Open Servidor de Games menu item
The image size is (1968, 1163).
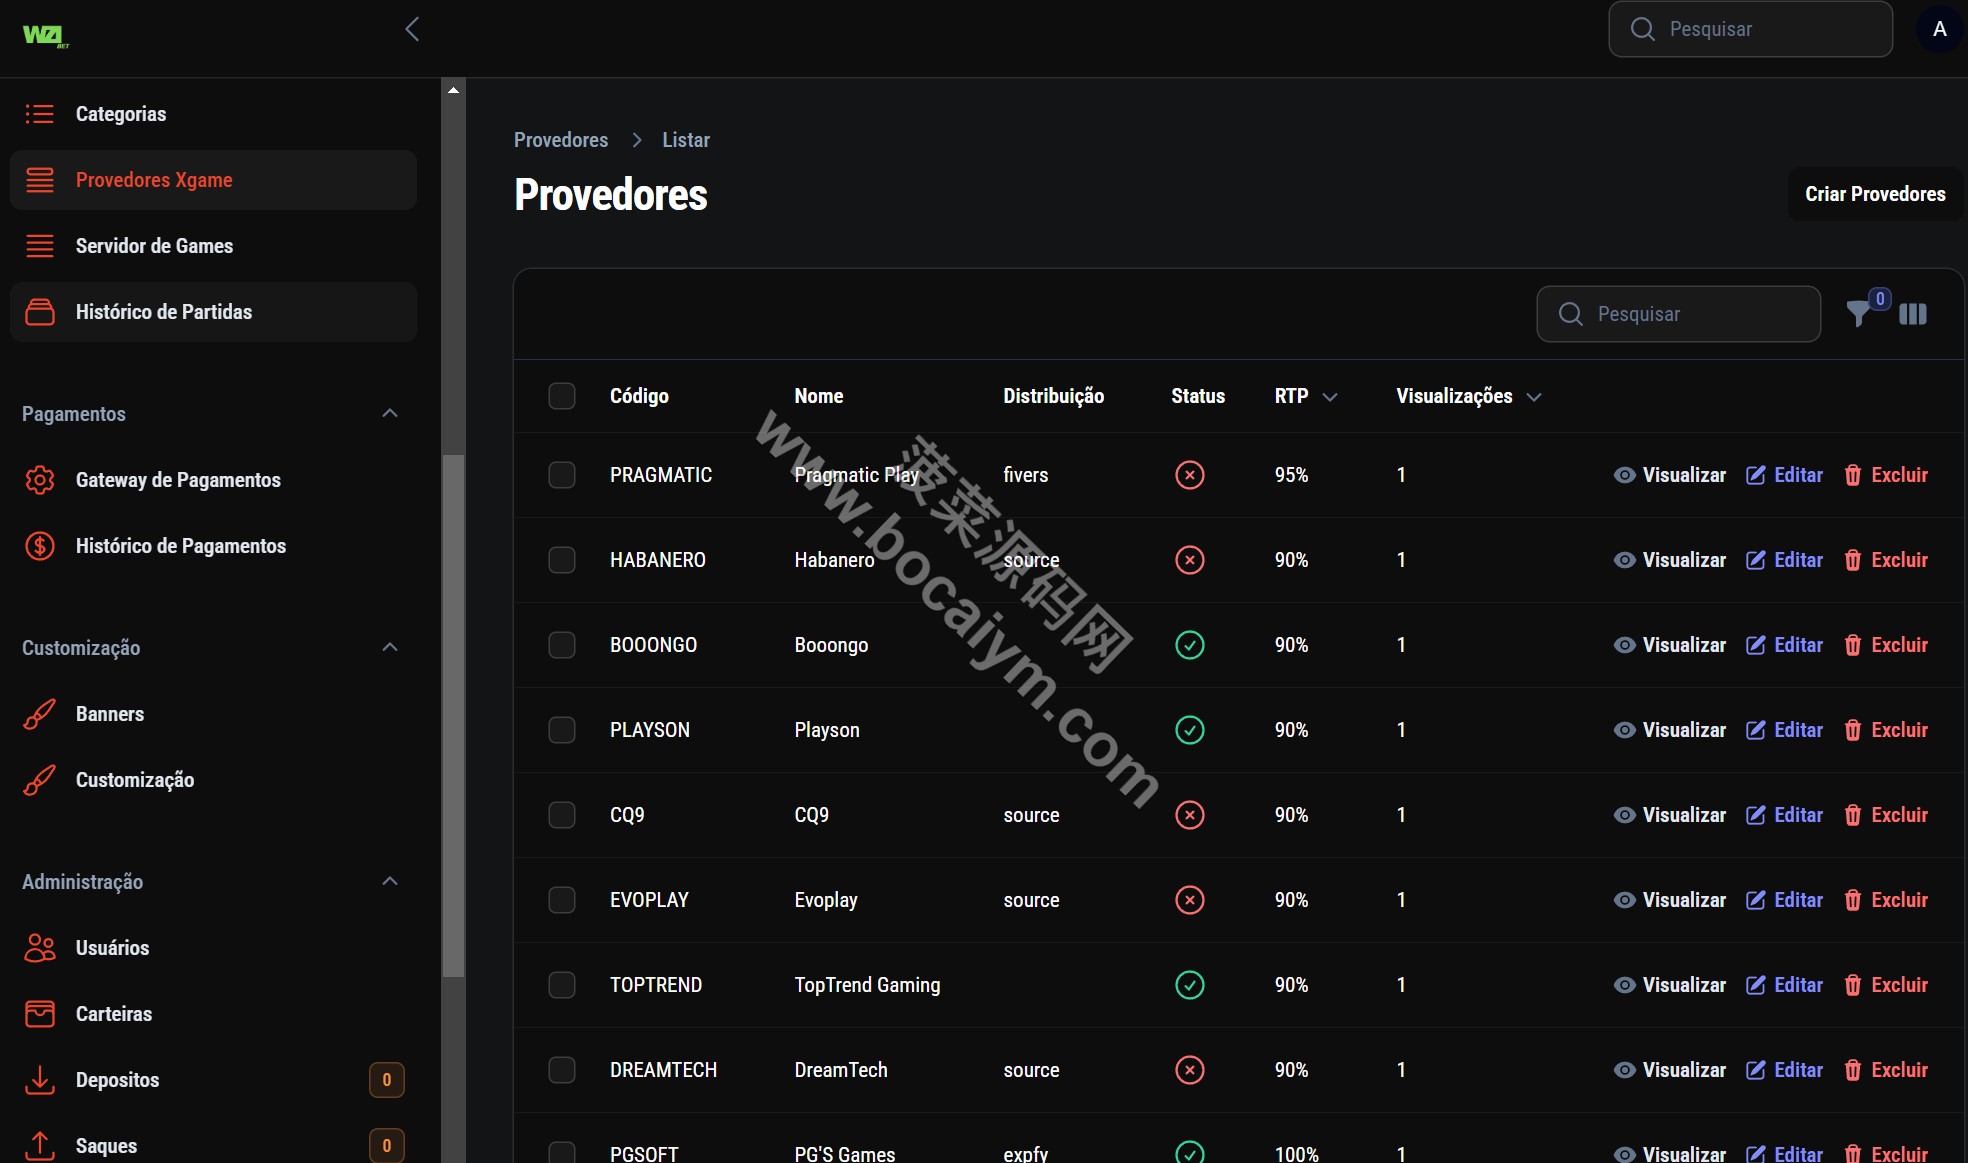(x=213, y=246)
